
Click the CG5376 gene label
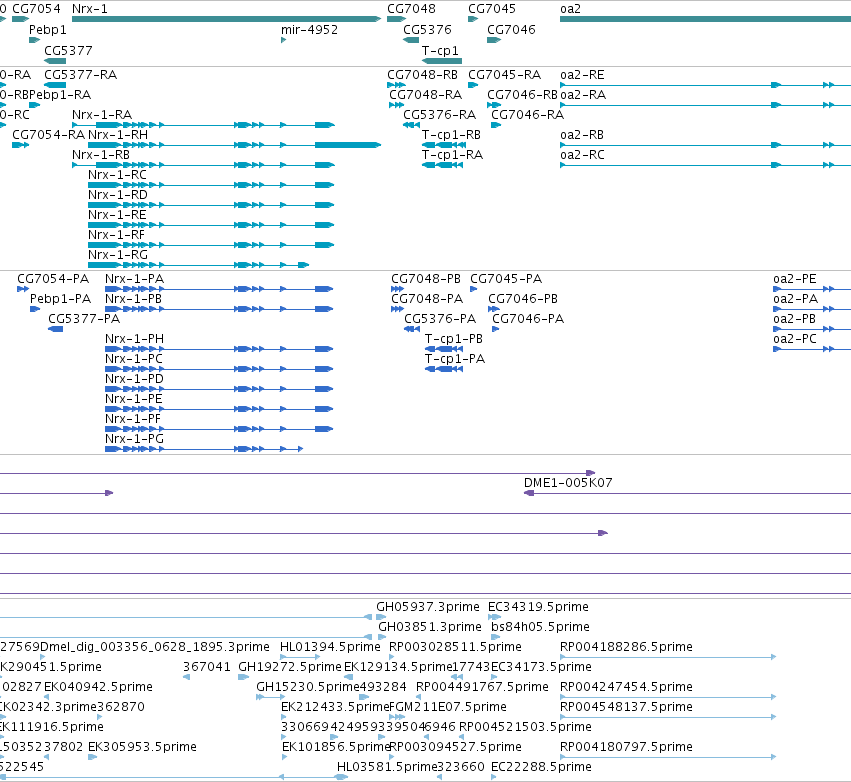click(x=427, y=29)
